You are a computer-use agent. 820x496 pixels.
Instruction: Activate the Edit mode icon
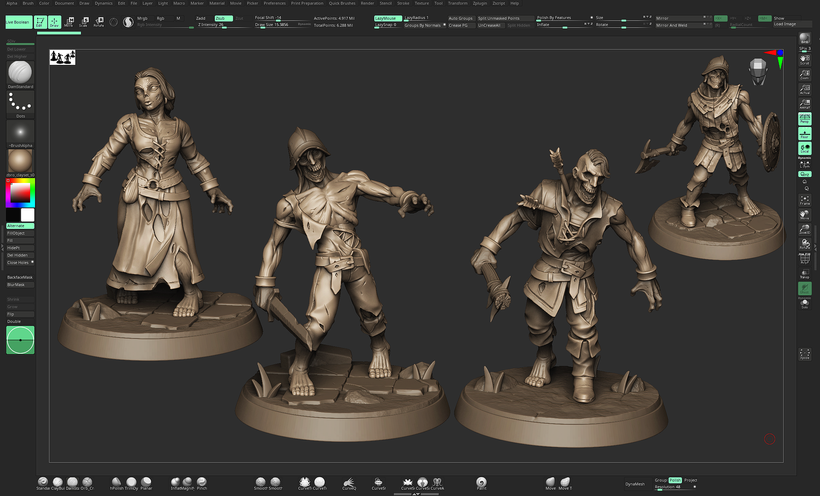pyautogui.click(x=41, y=20)
